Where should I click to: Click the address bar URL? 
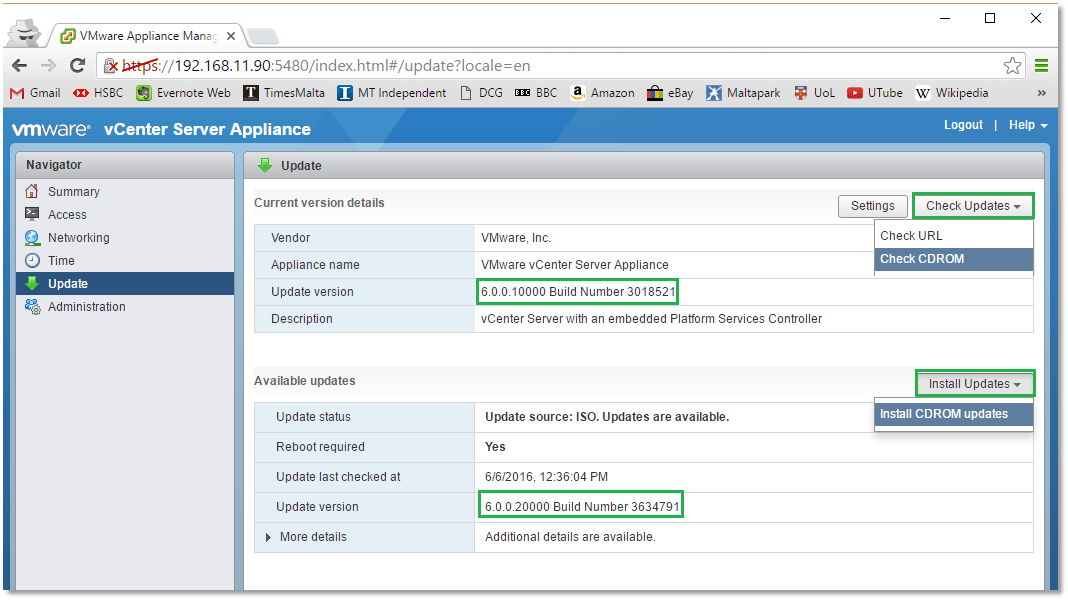(x=326, y=65)
